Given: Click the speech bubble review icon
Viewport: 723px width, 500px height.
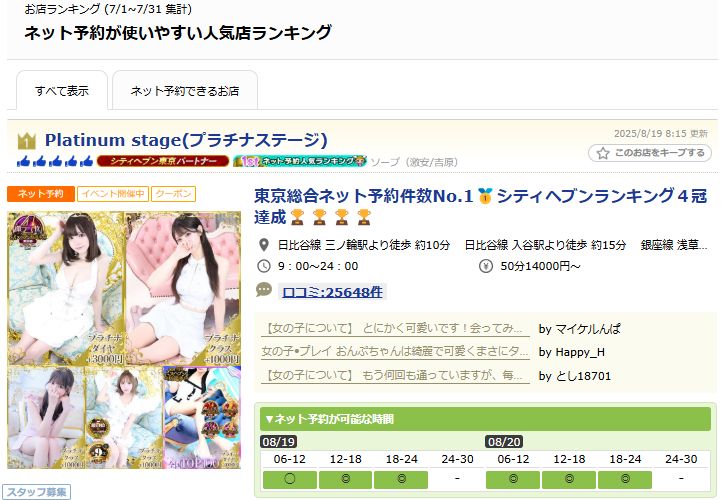Looking at the screenshot, I should pyautogui.click(x=263, y=290).
